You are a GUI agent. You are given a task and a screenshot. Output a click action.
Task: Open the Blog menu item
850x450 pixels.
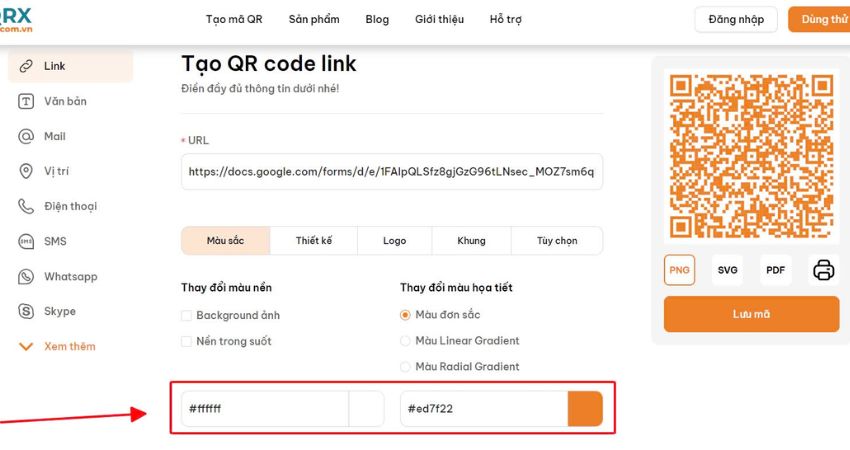point(377,20)
